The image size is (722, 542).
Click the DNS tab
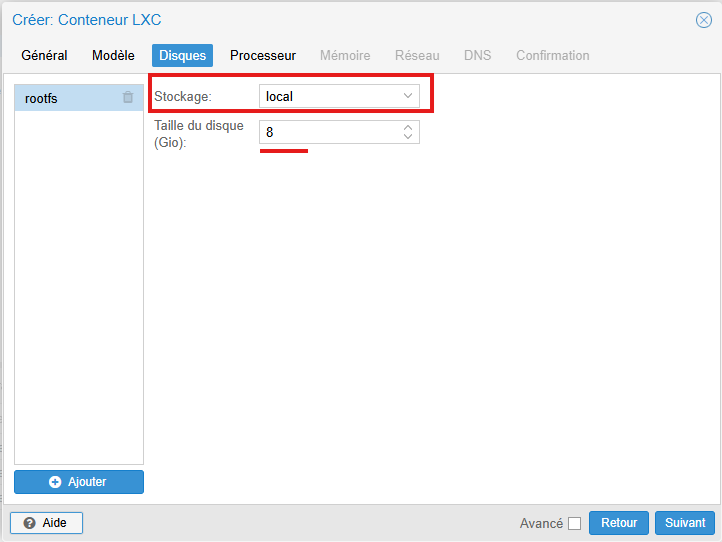[x=477, y=55]
